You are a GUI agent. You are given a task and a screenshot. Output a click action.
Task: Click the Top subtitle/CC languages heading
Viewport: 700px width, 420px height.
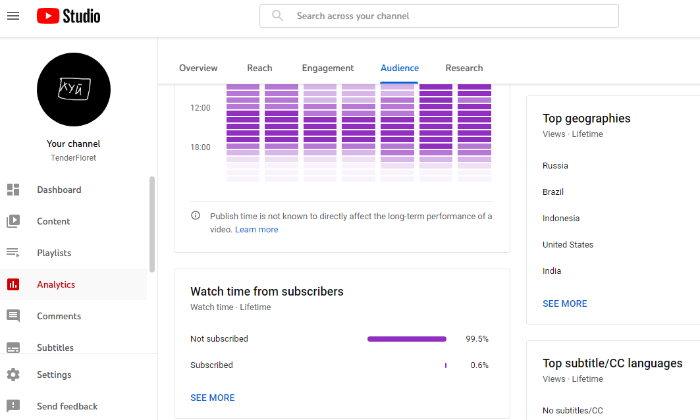pos(612,363)
